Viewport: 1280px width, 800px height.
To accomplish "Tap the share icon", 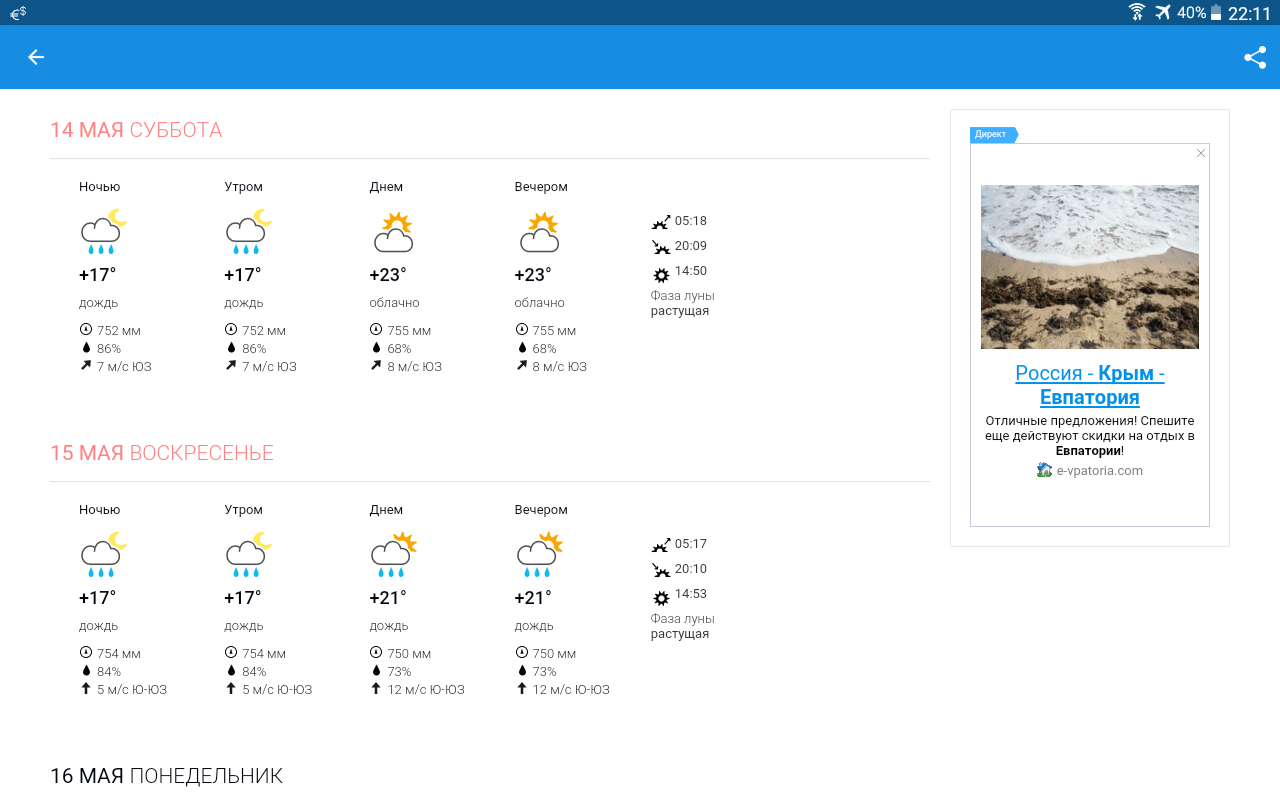I will coord(1255,57).
